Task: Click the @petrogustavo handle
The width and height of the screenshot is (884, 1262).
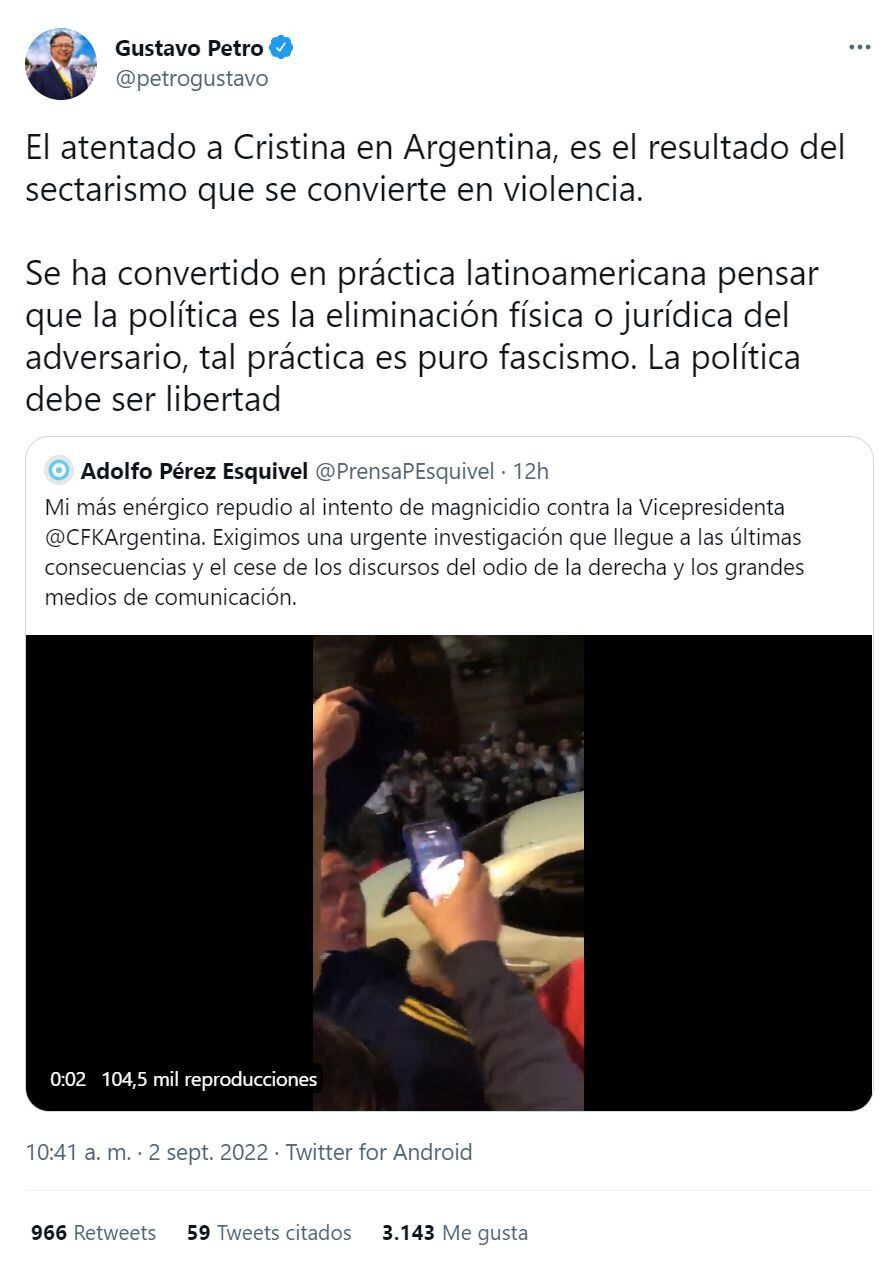Action: point(191,79)
